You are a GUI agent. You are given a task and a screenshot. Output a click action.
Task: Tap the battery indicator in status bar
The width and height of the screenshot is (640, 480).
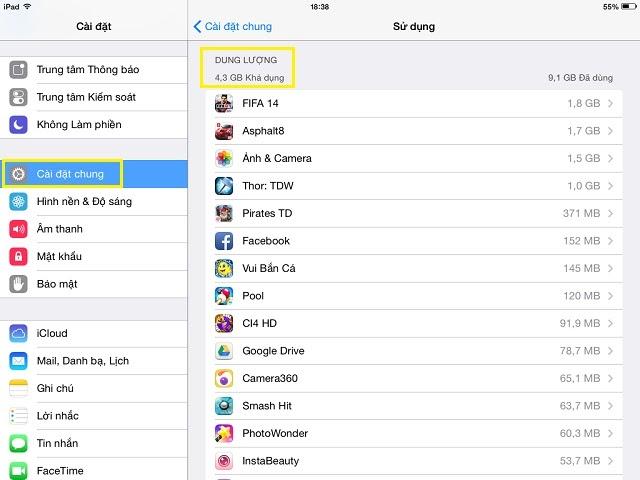tap(628, 7)
